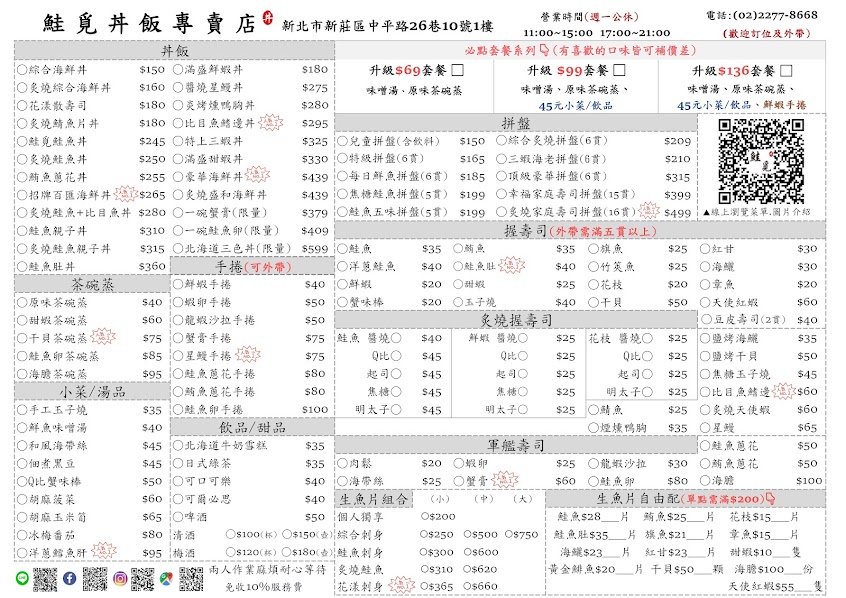Choose 綜合刺身 large size $750
846x598 pixels.
coord(509,534)
